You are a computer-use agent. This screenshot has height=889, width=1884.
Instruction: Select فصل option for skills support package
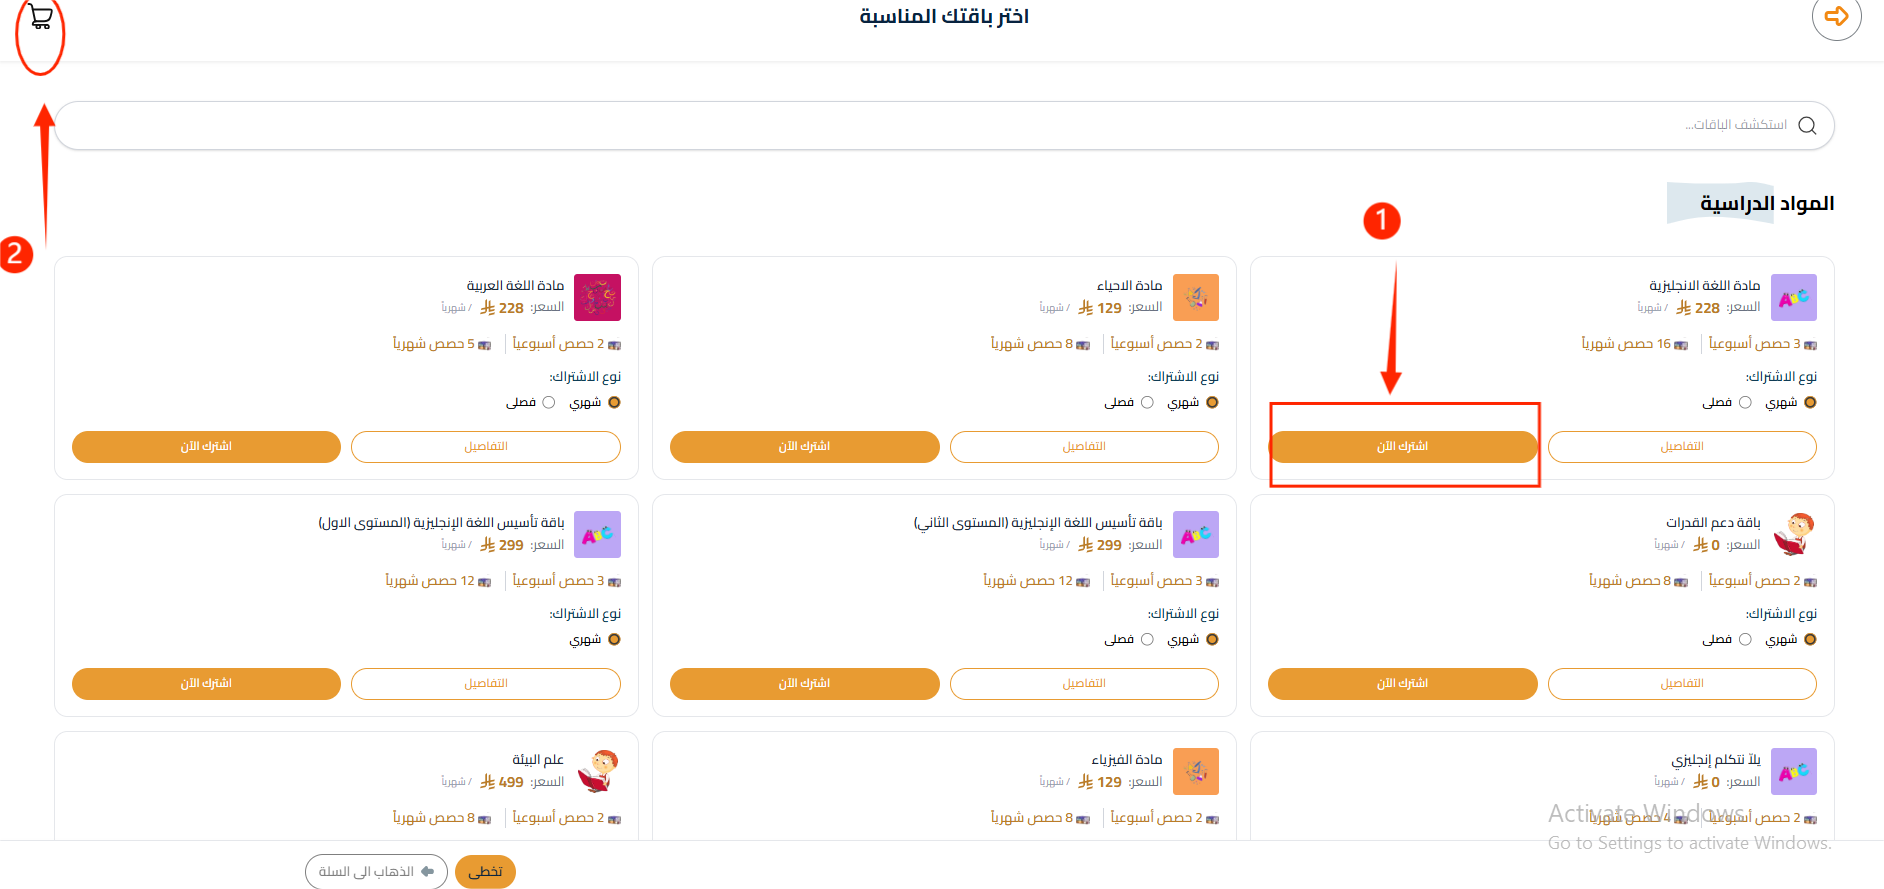tap(1745, 639)
